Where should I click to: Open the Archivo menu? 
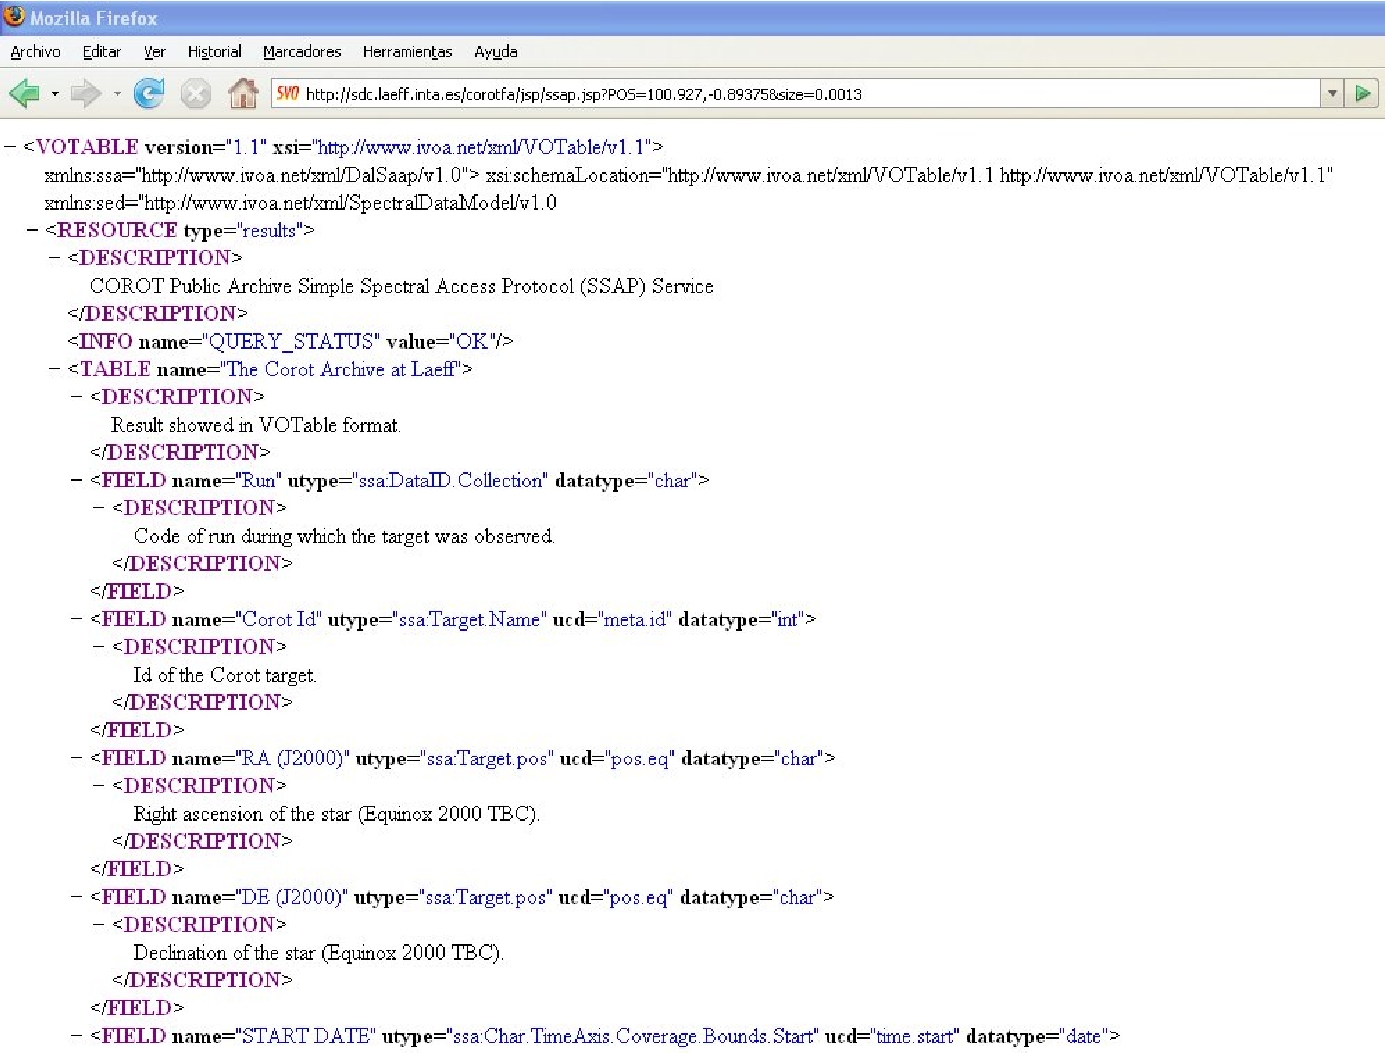click(x=35, y=52)
